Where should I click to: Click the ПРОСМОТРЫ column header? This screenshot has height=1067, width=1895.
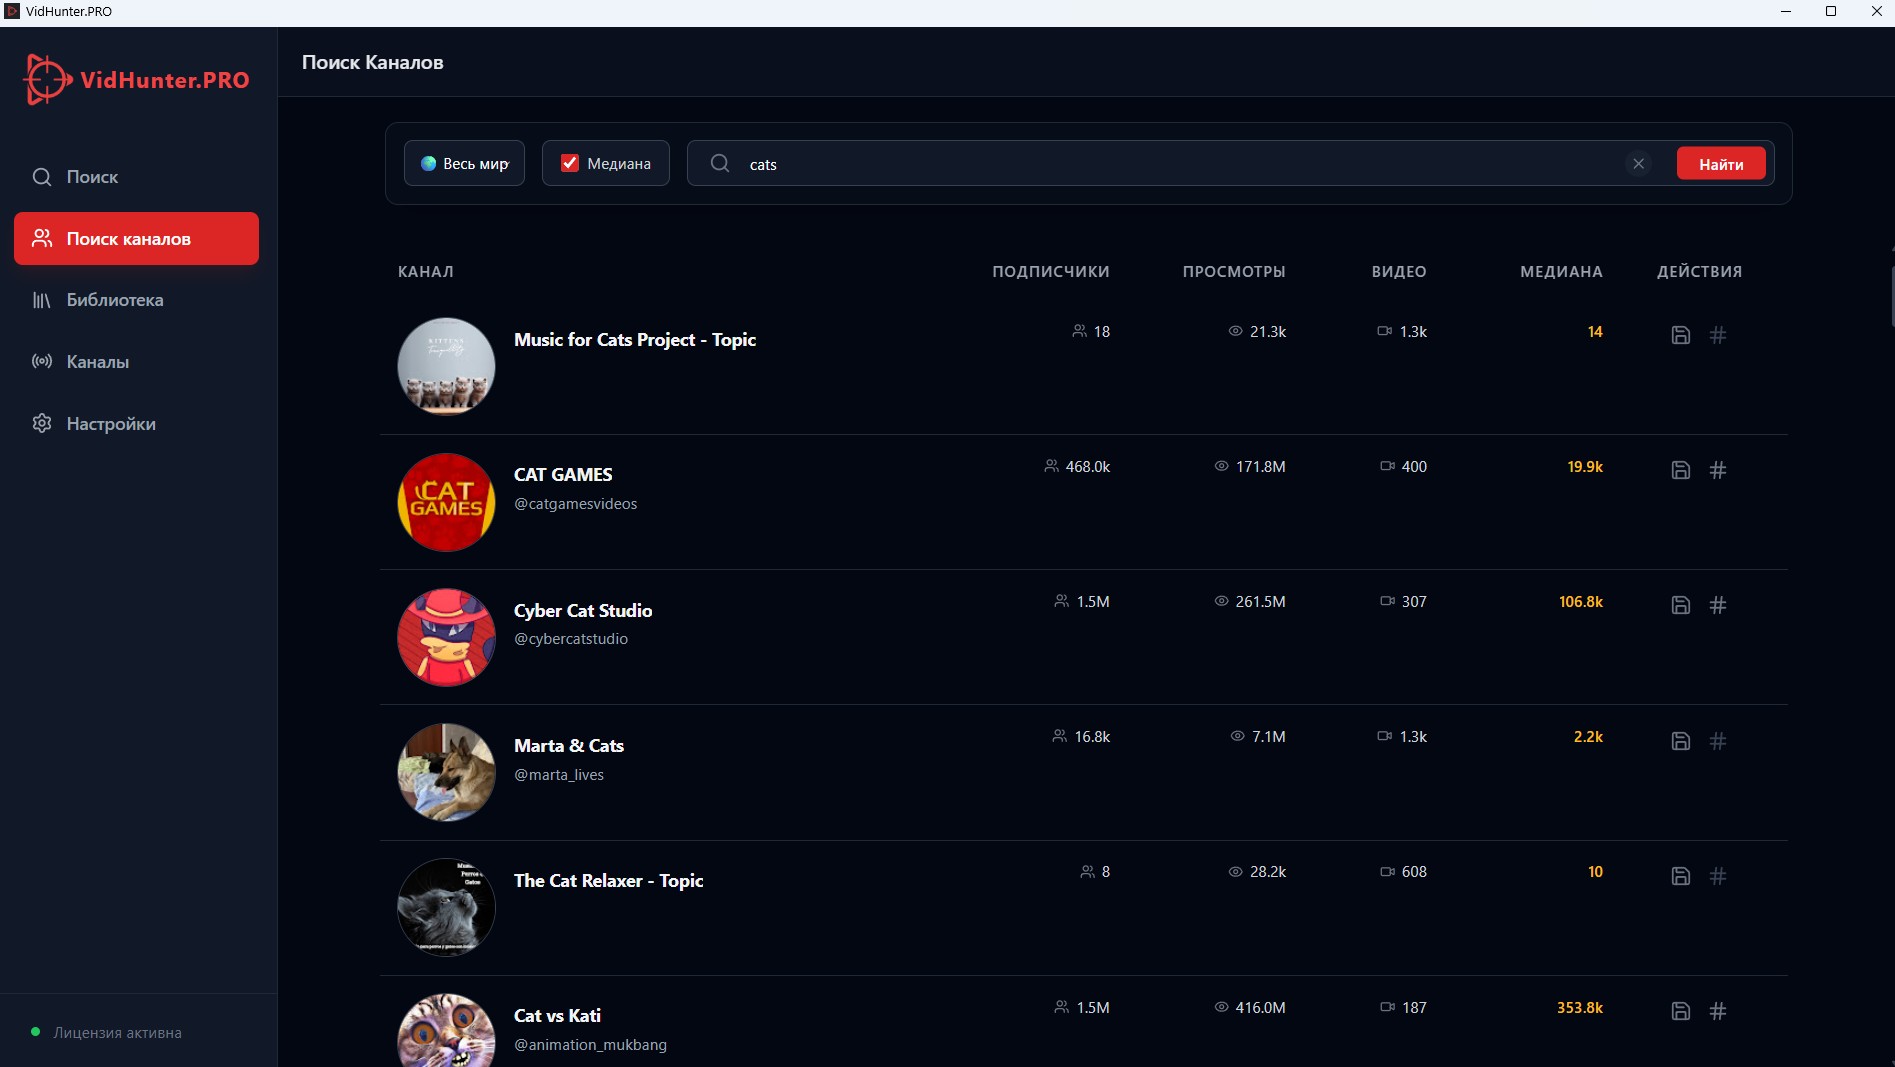[x=1234, y=272]
